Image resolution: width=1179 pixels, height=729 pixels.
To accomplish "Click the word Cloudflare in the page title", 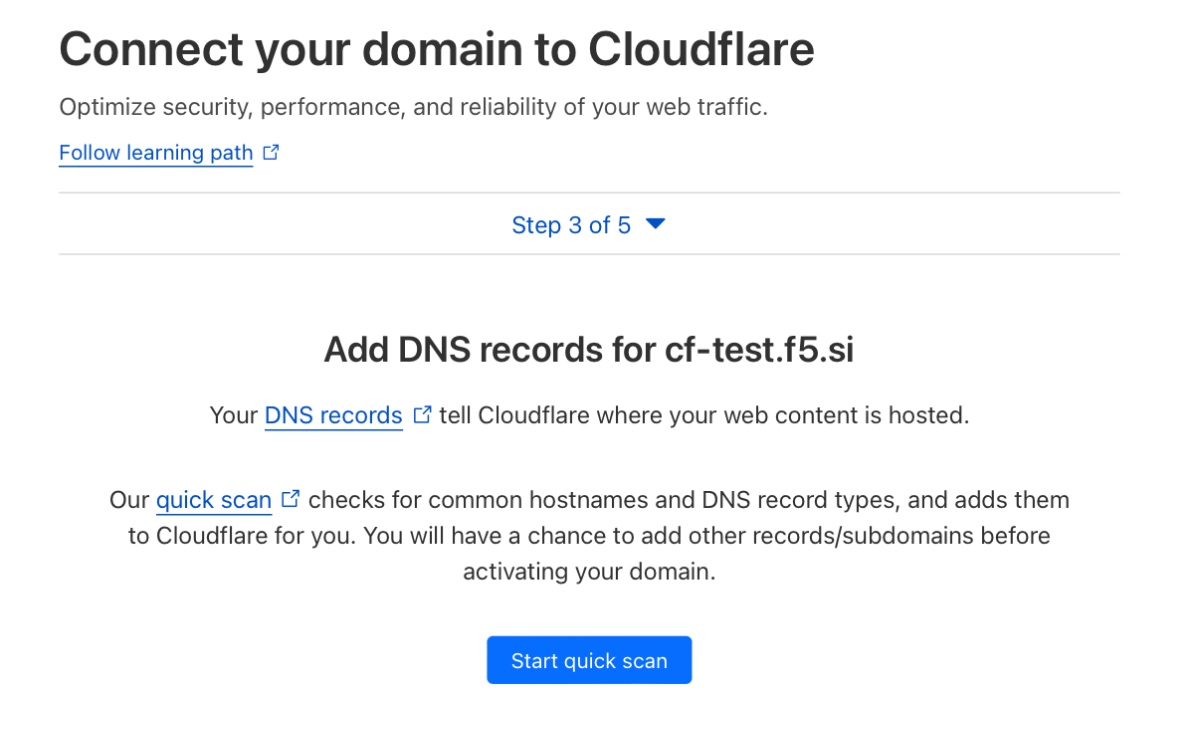I will tap(700, 49).
